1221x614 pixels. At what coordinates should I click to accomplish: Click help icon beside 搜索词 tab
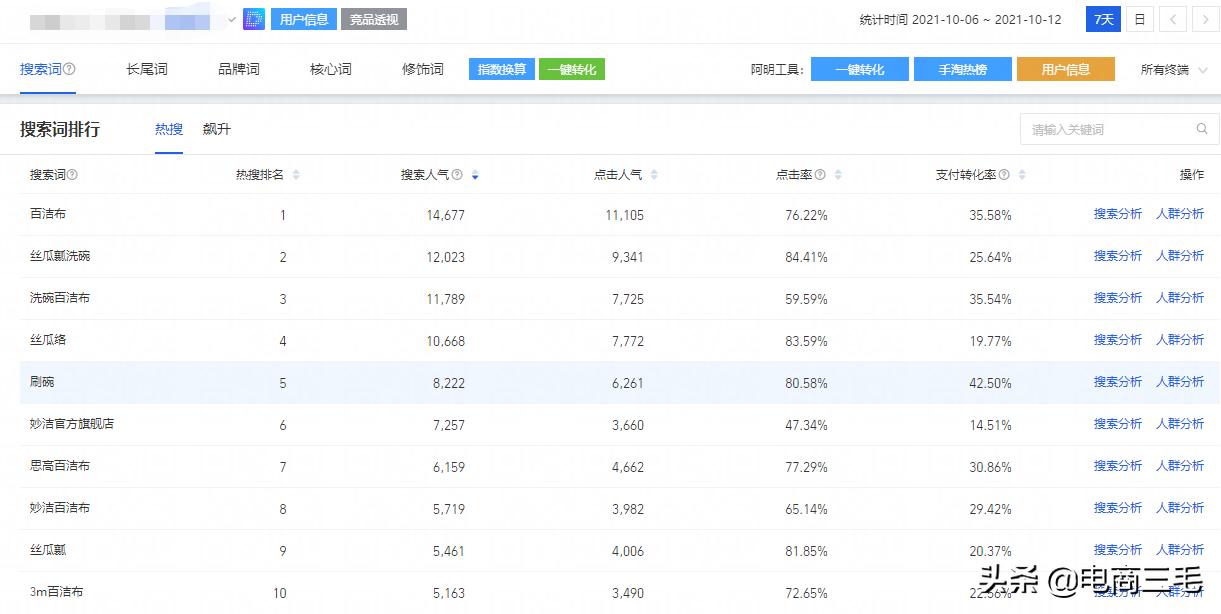pos(70,69)
